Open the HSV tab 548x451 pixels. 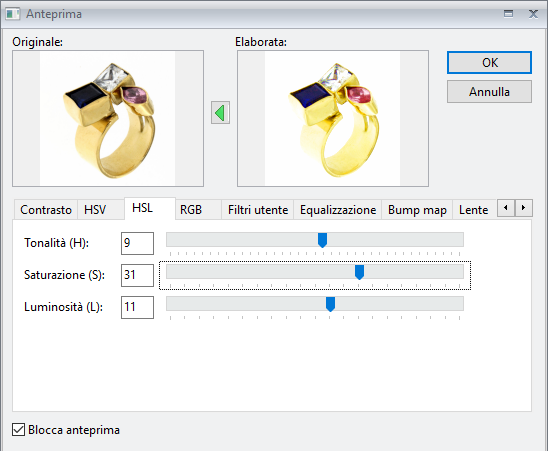click(x=95, y=210)
